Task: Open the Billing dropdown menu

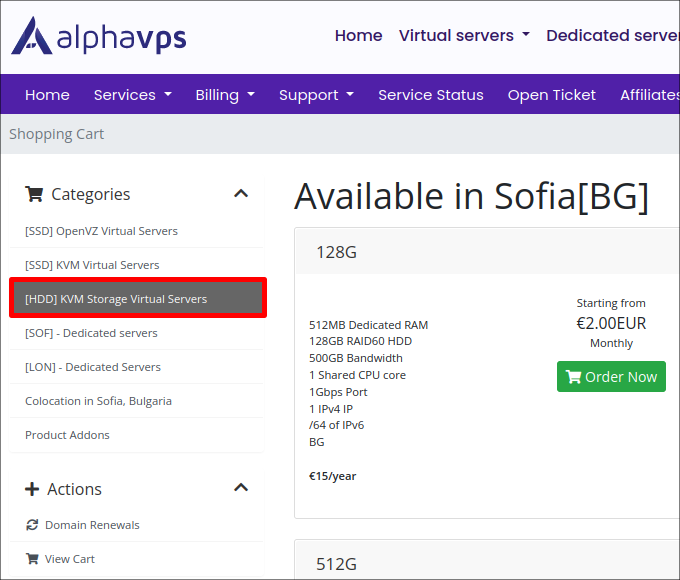Action: (225, 95)
